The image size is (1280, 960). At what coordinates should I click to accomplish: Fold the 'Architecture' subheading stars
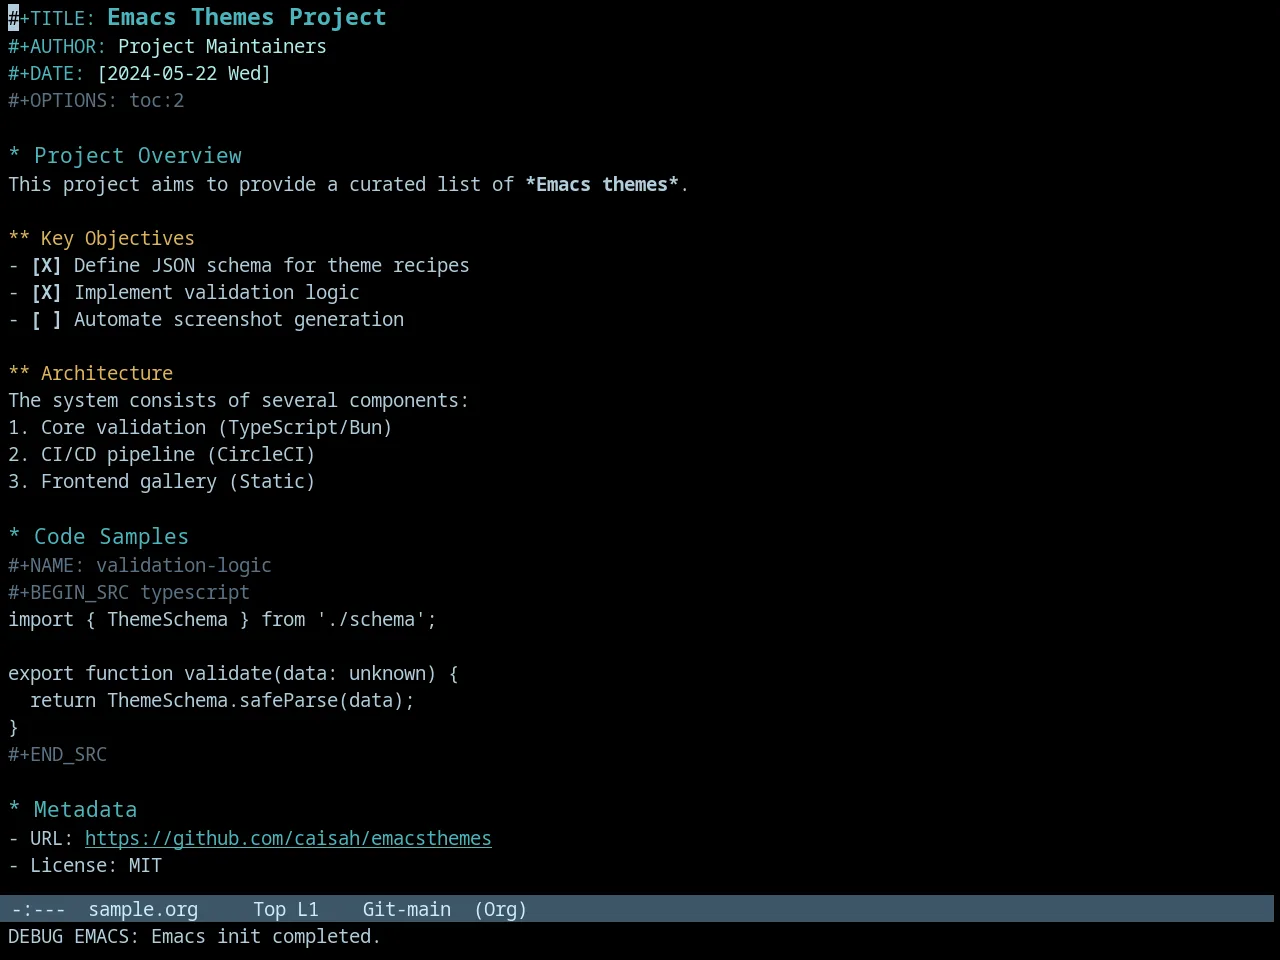[x=19, y=373]
